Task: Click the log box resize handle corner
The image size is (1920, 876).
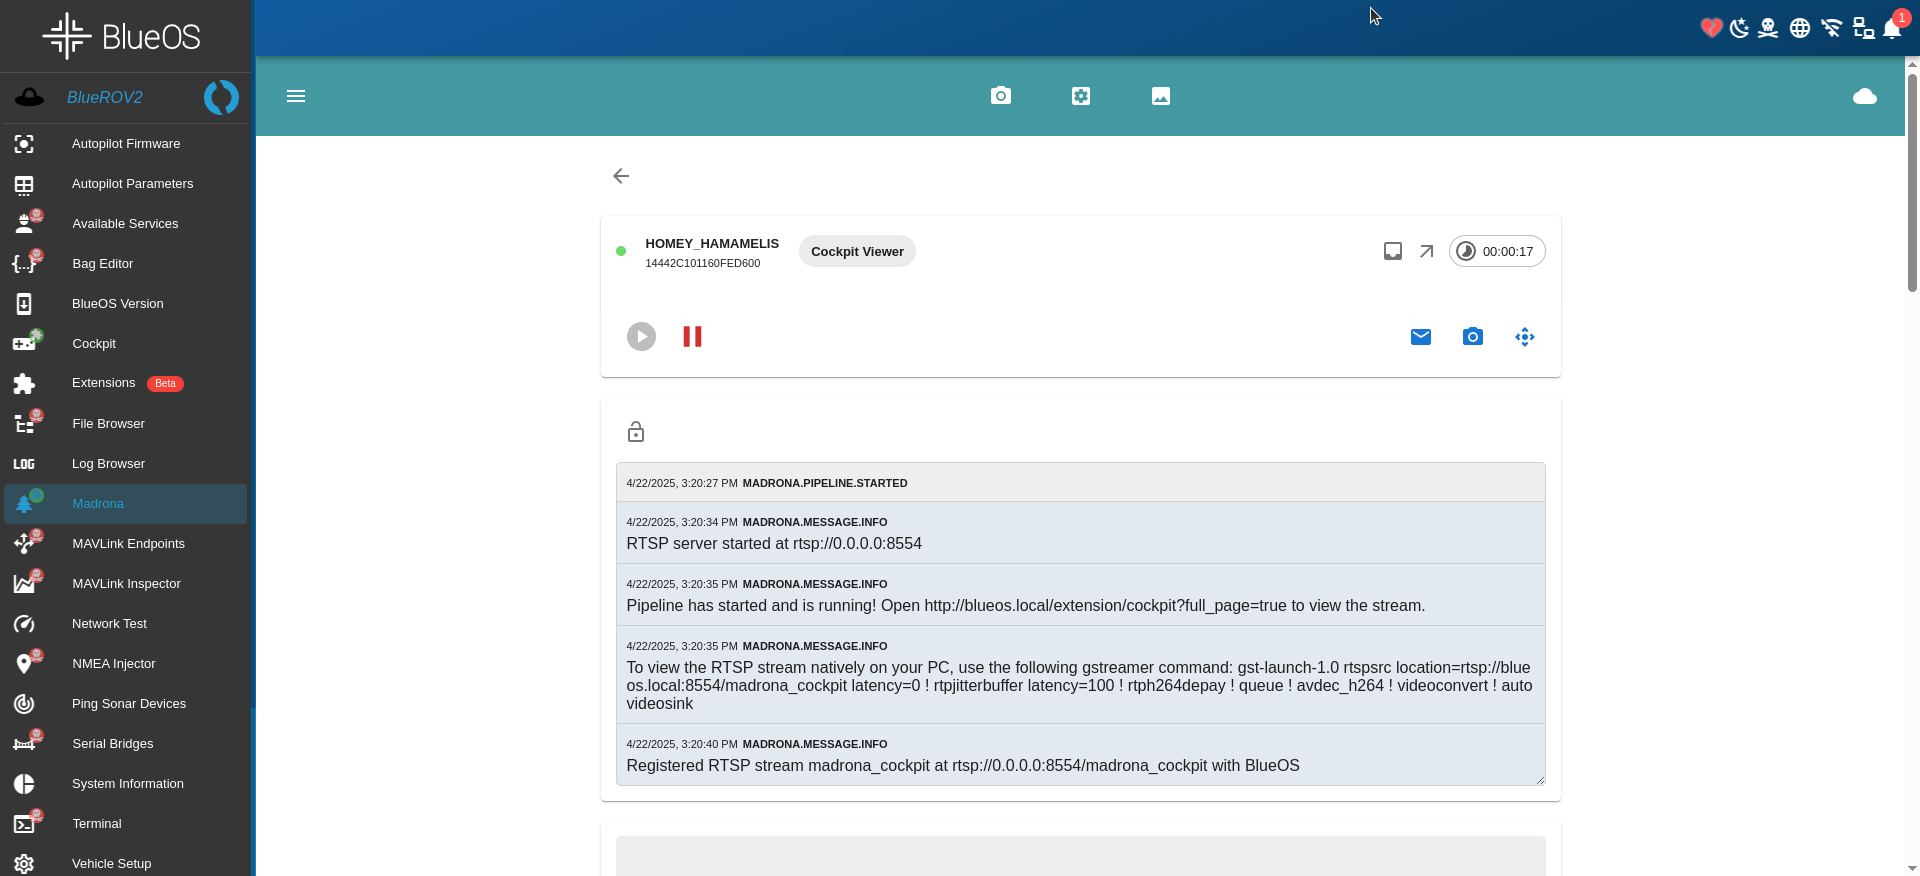Action: 1540,780
